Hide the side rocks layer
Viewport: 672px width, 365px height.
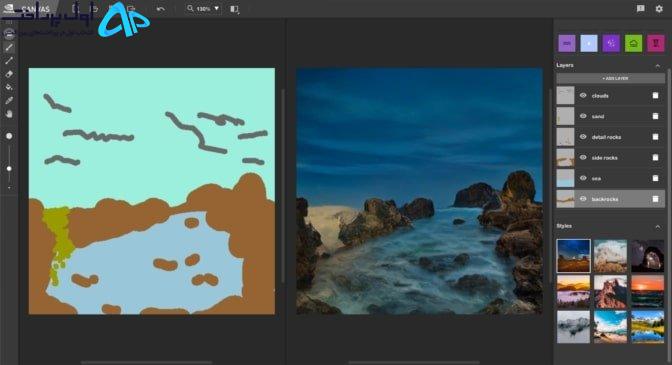click(583, 157)
